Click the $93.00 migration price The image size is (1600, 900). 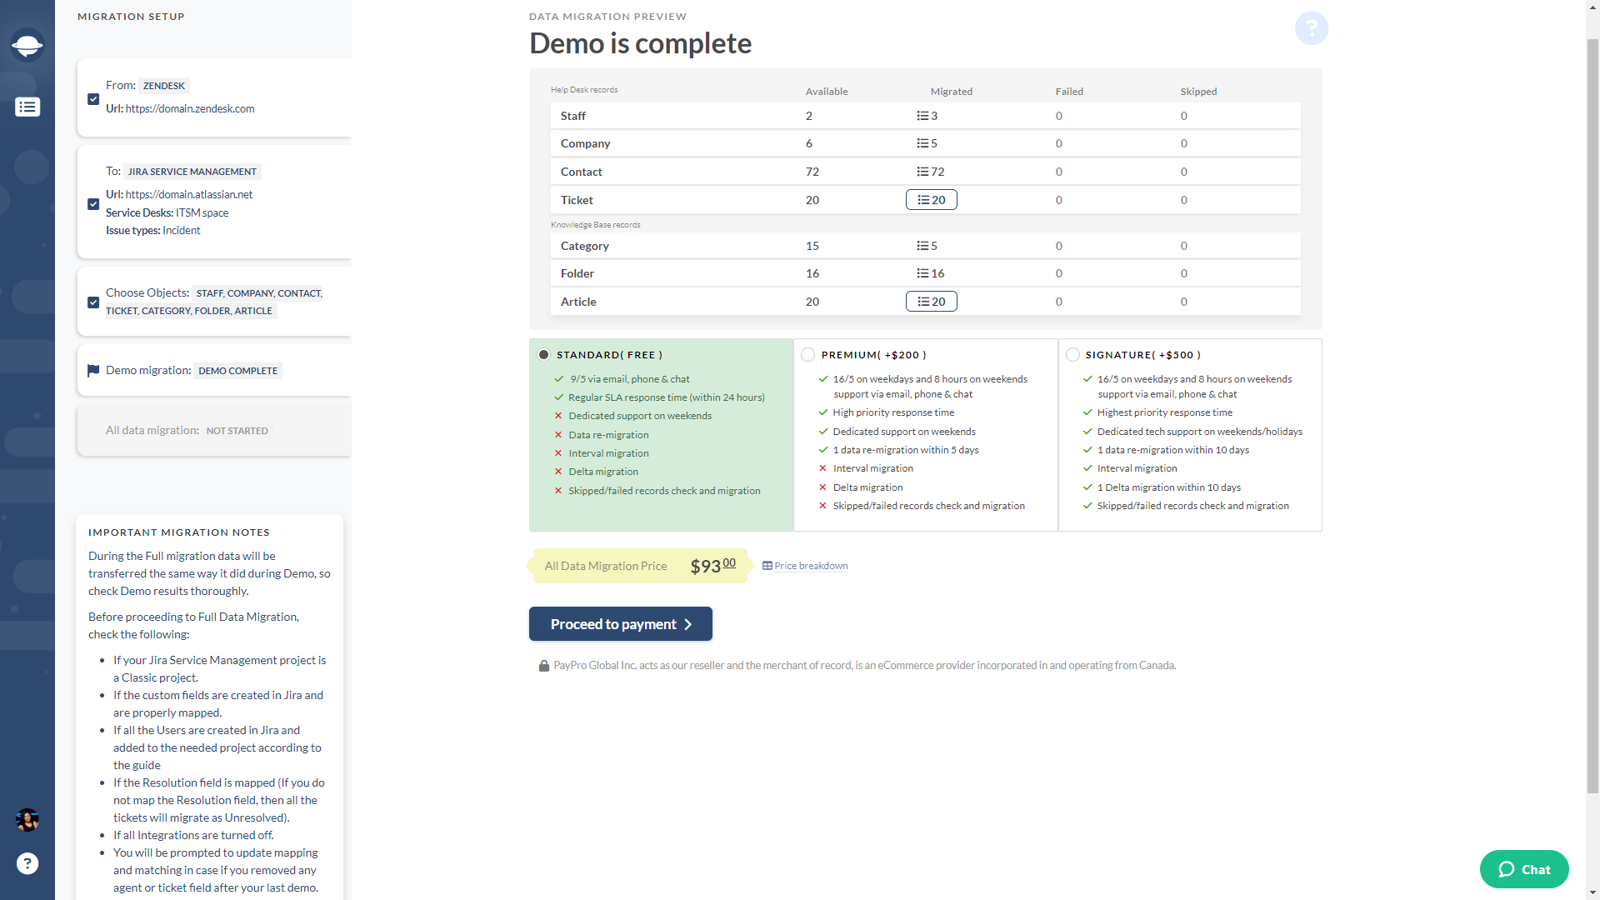click(x=713, y=566)
